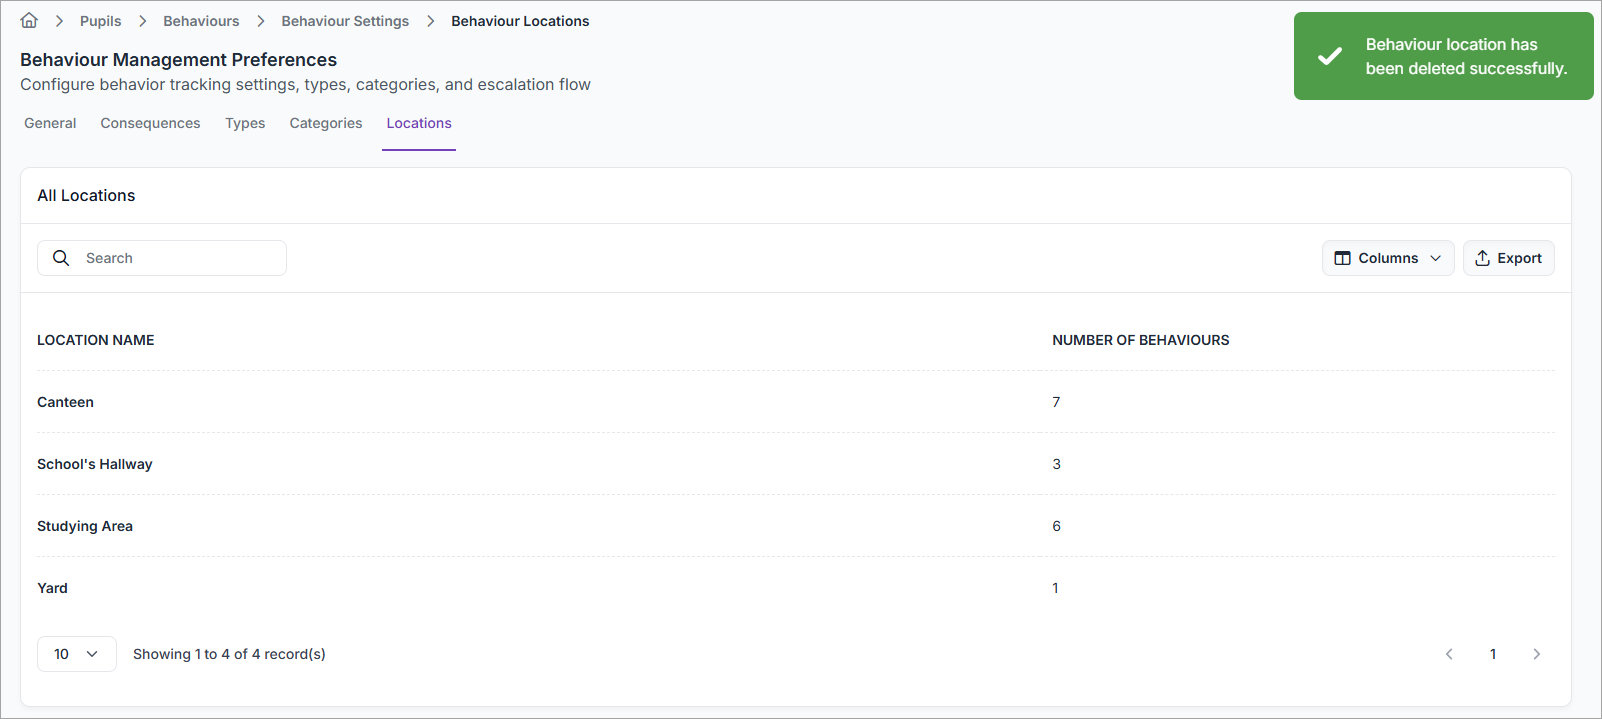Viewport: 1602px width, 719px height.
Task: Navigate to Behaviours breadcrumb link
Action: click(201, 21)
